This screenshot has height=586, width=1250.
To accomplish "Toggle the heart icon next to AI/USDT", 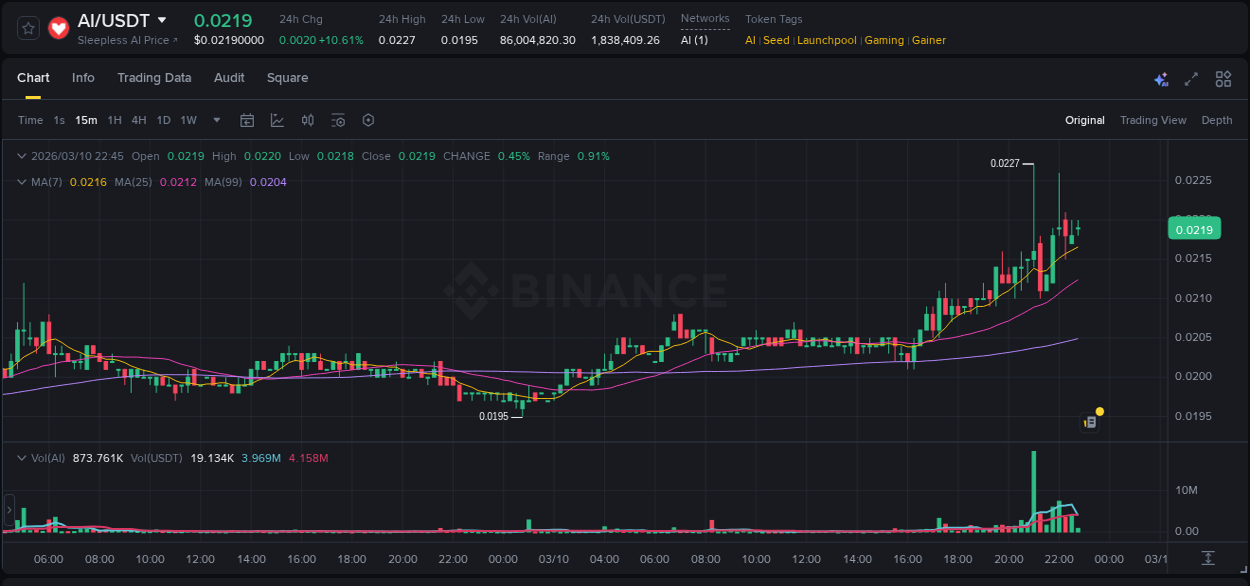I will point(58,29).
